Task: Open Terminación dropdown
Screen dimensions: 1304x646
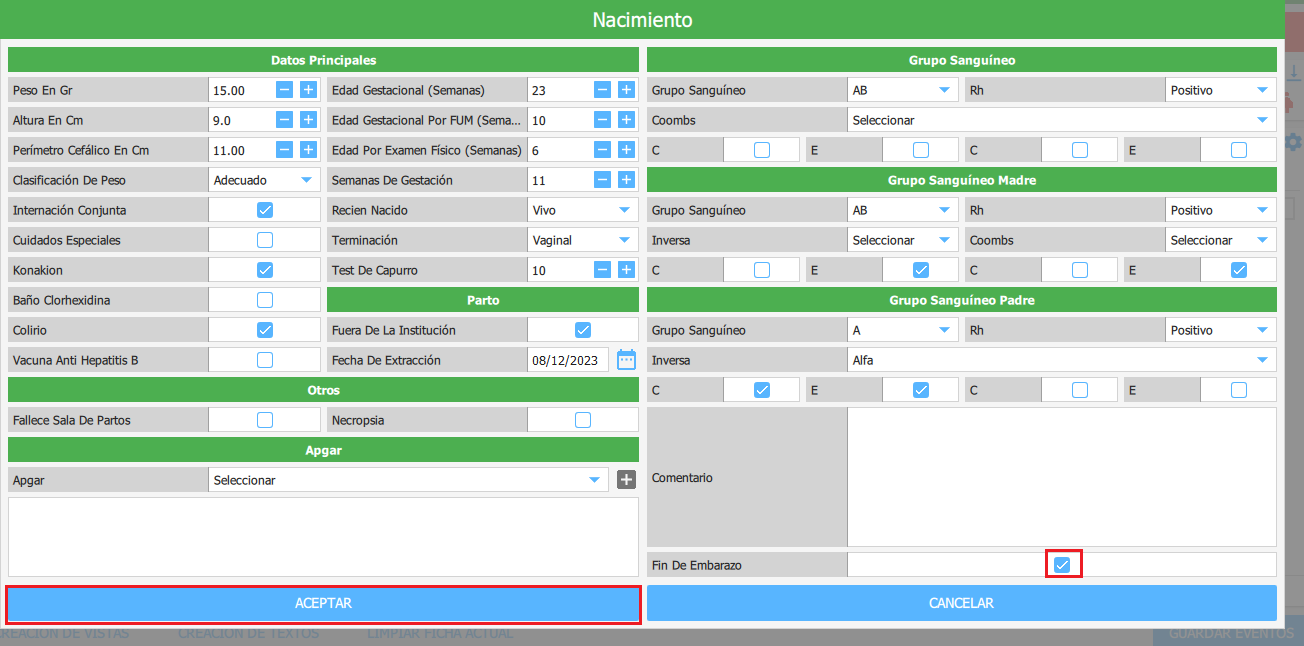Action: click(583, 240)
